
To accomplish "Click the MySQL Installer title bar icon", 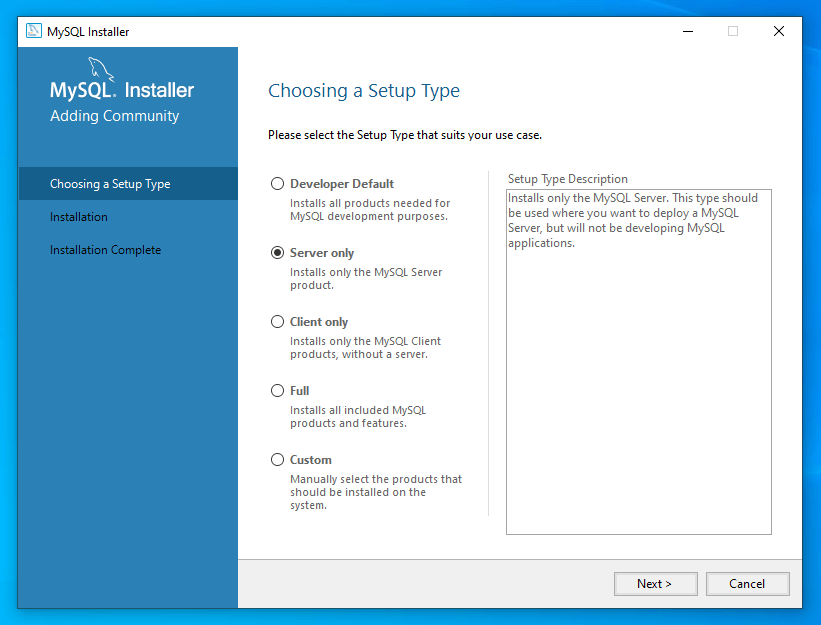I will pos(33,31).
